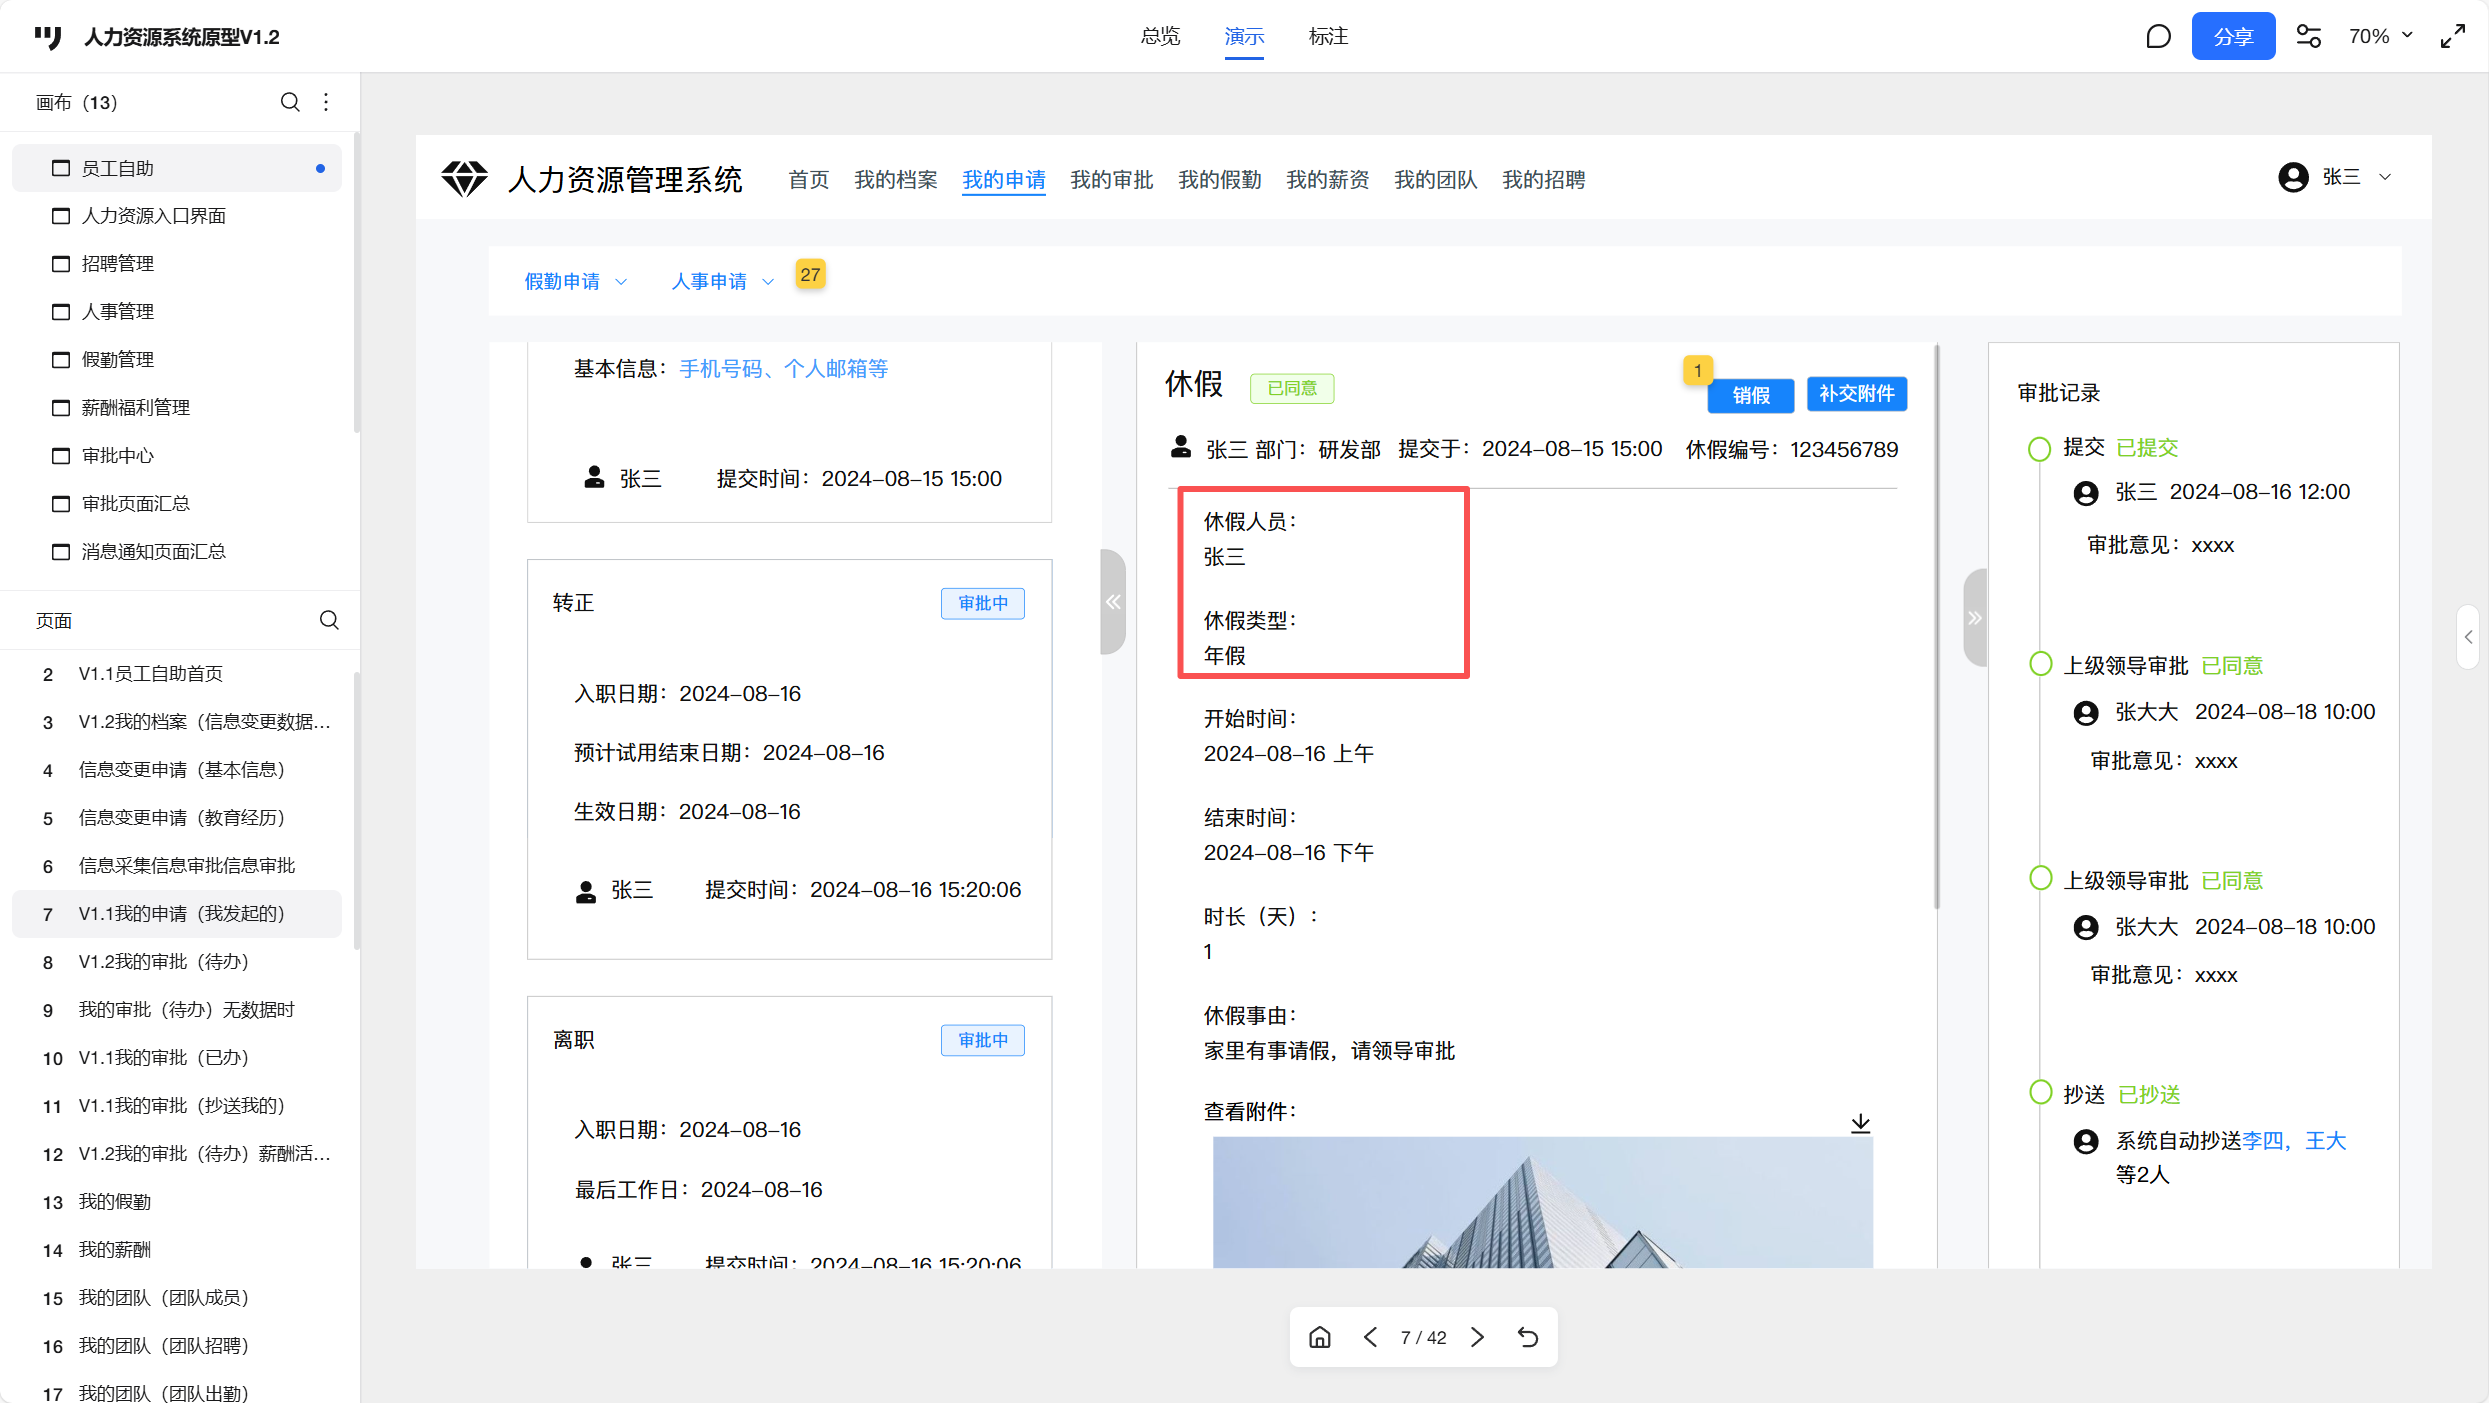Search canvases with the magnifier icon

pos(290,102)
